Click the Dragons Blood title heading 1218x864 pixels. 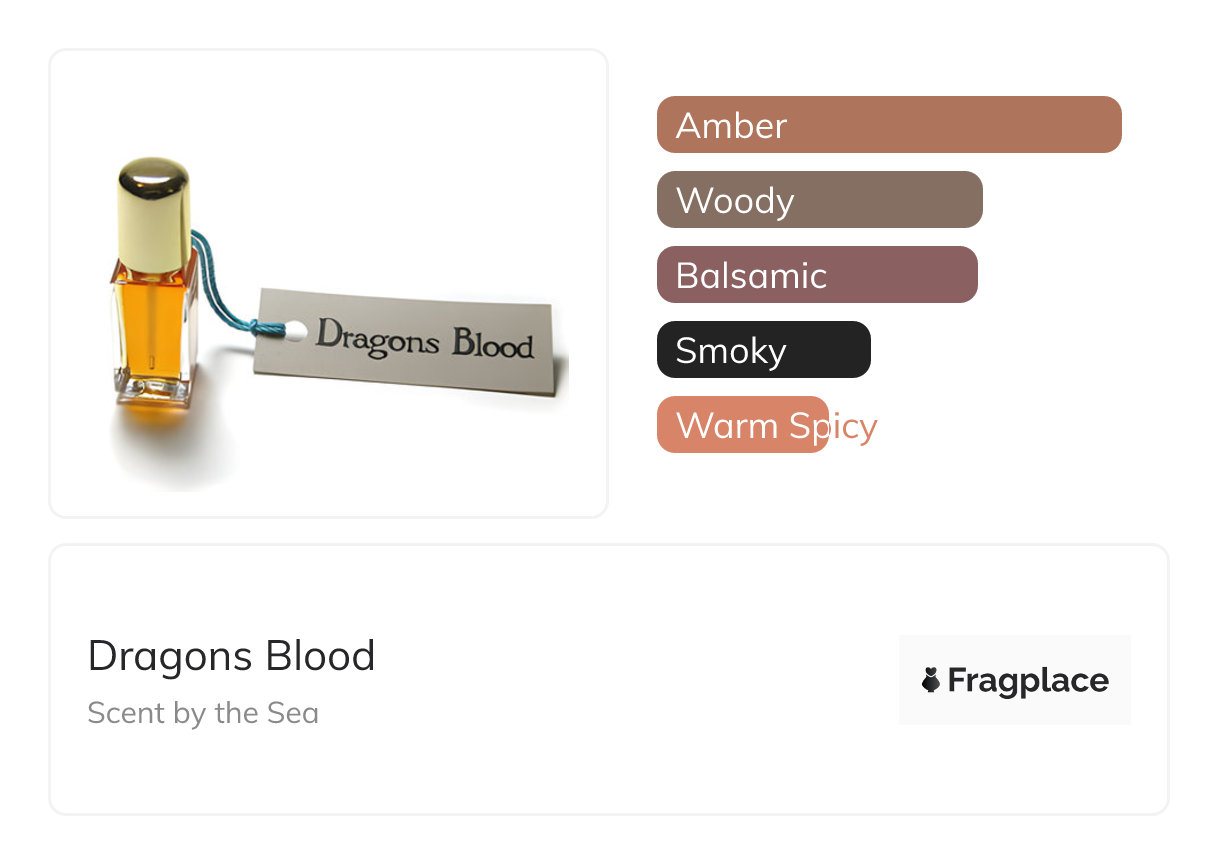pos(231,656)
